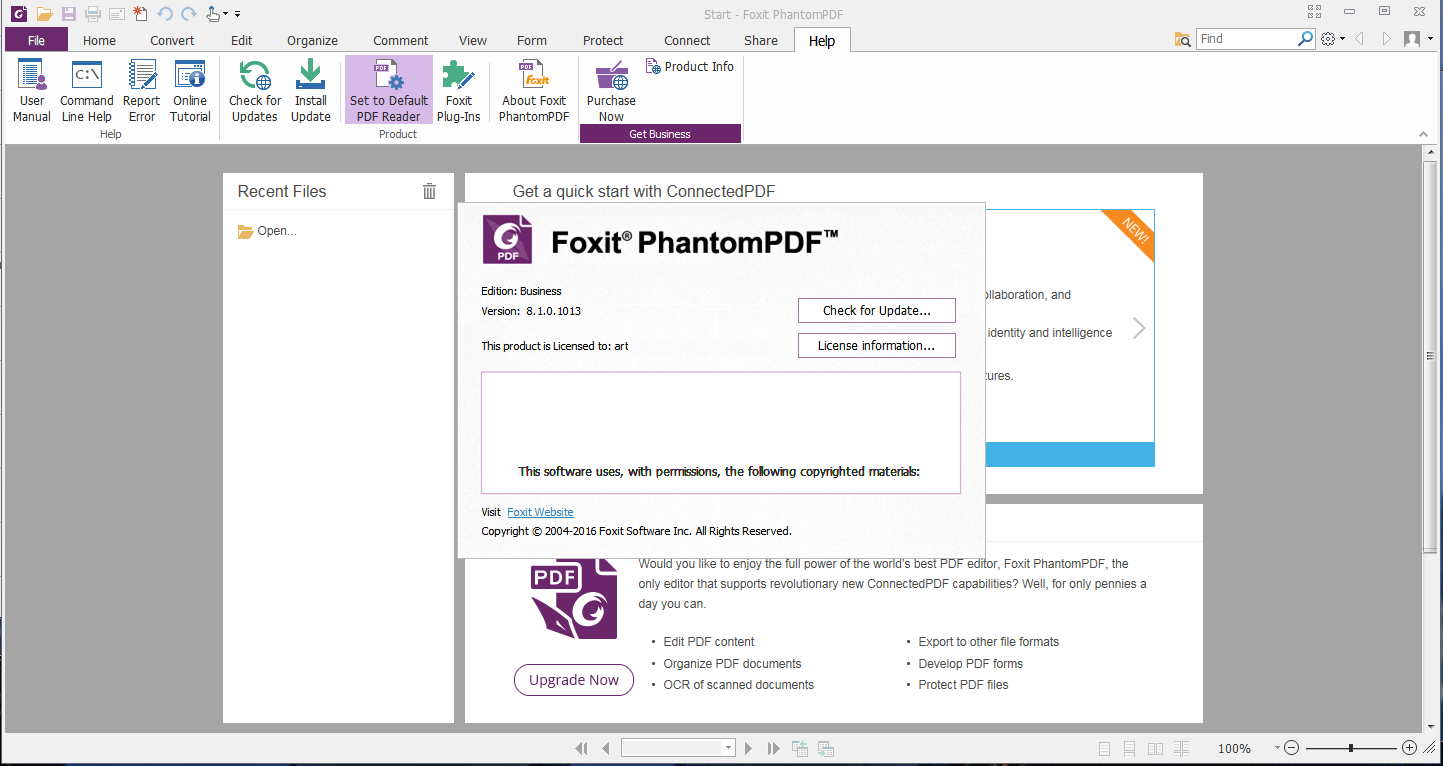Click the Check for Update... dialog button
Image resolution: width=1443 pixels, height=766 pixels.
tap(877, 310)
